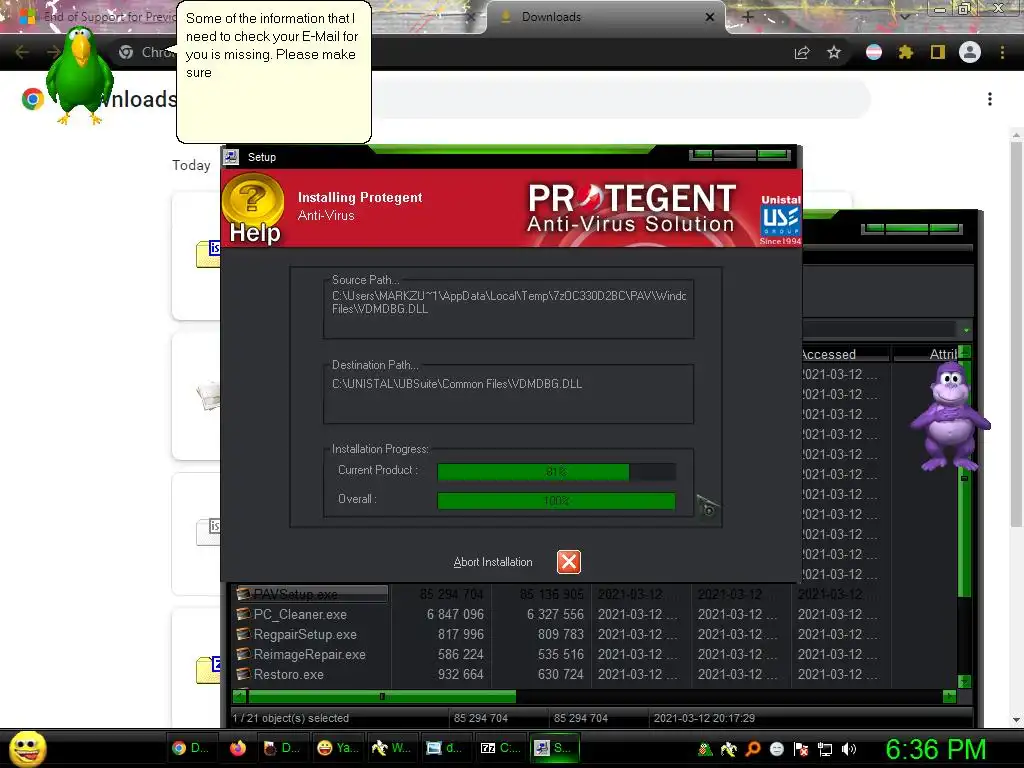This screenshot has width=1024, height=768.
Task: Click the browser back arrow
Action: pyautogui.click(x=22, y=52)
